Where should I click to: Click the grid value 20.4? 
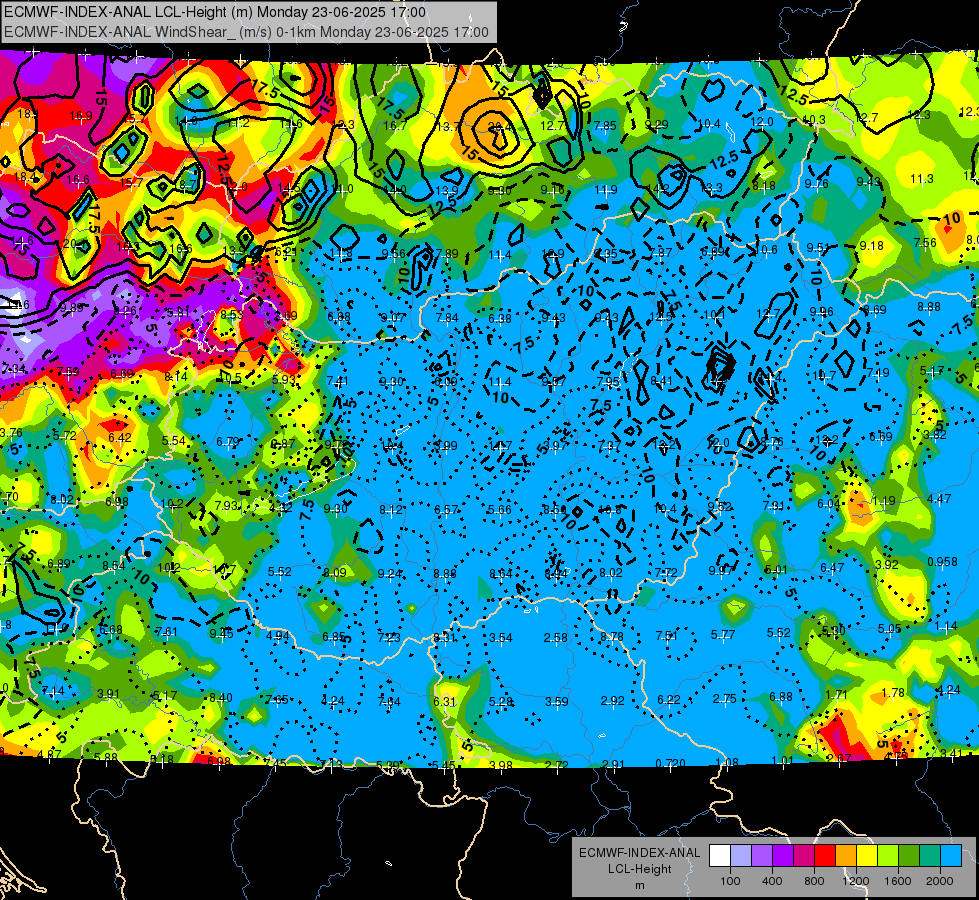tap(498, 127)
